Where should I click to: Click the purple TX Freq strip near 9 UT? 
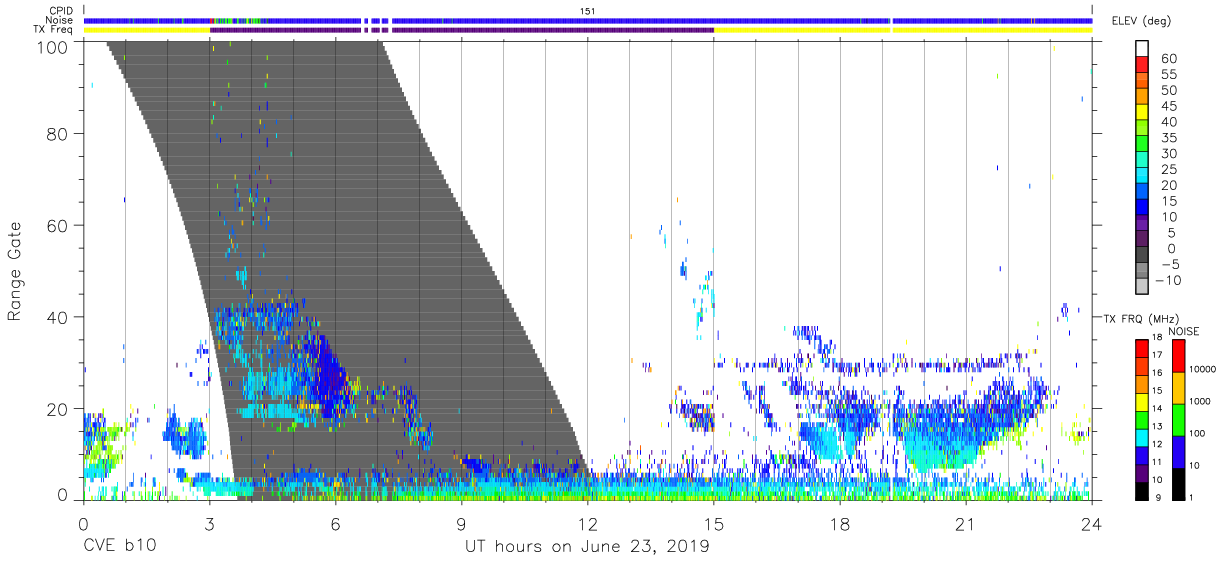[x=553, y=30]
